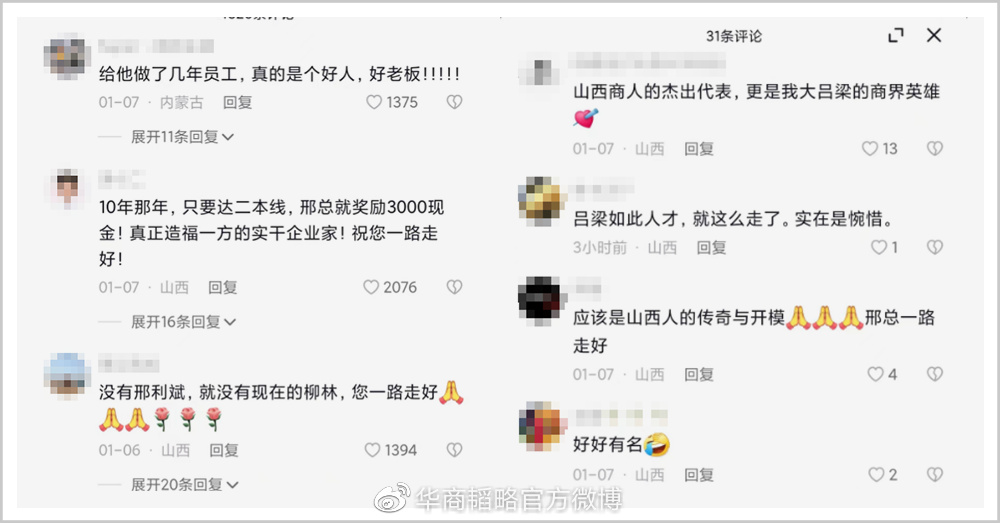Expand the 展开20条回复 replies
The width and height of the screenshot is (1000, 523).
click(x=185, y=485)
